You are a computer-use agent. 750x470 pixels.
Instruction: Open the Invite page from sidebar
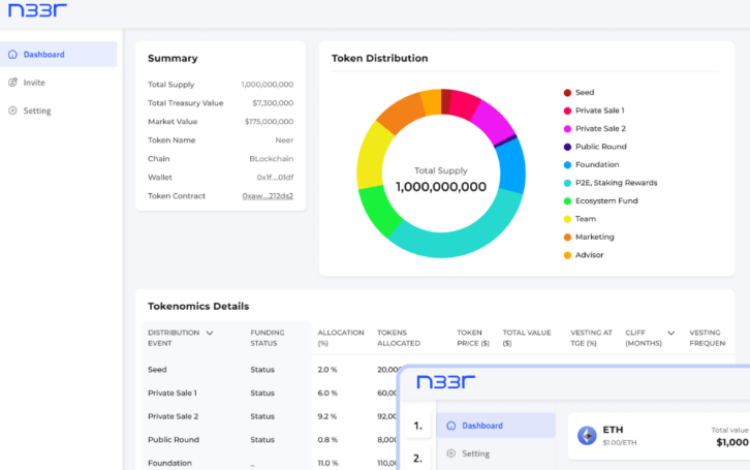tap(34, 83)
